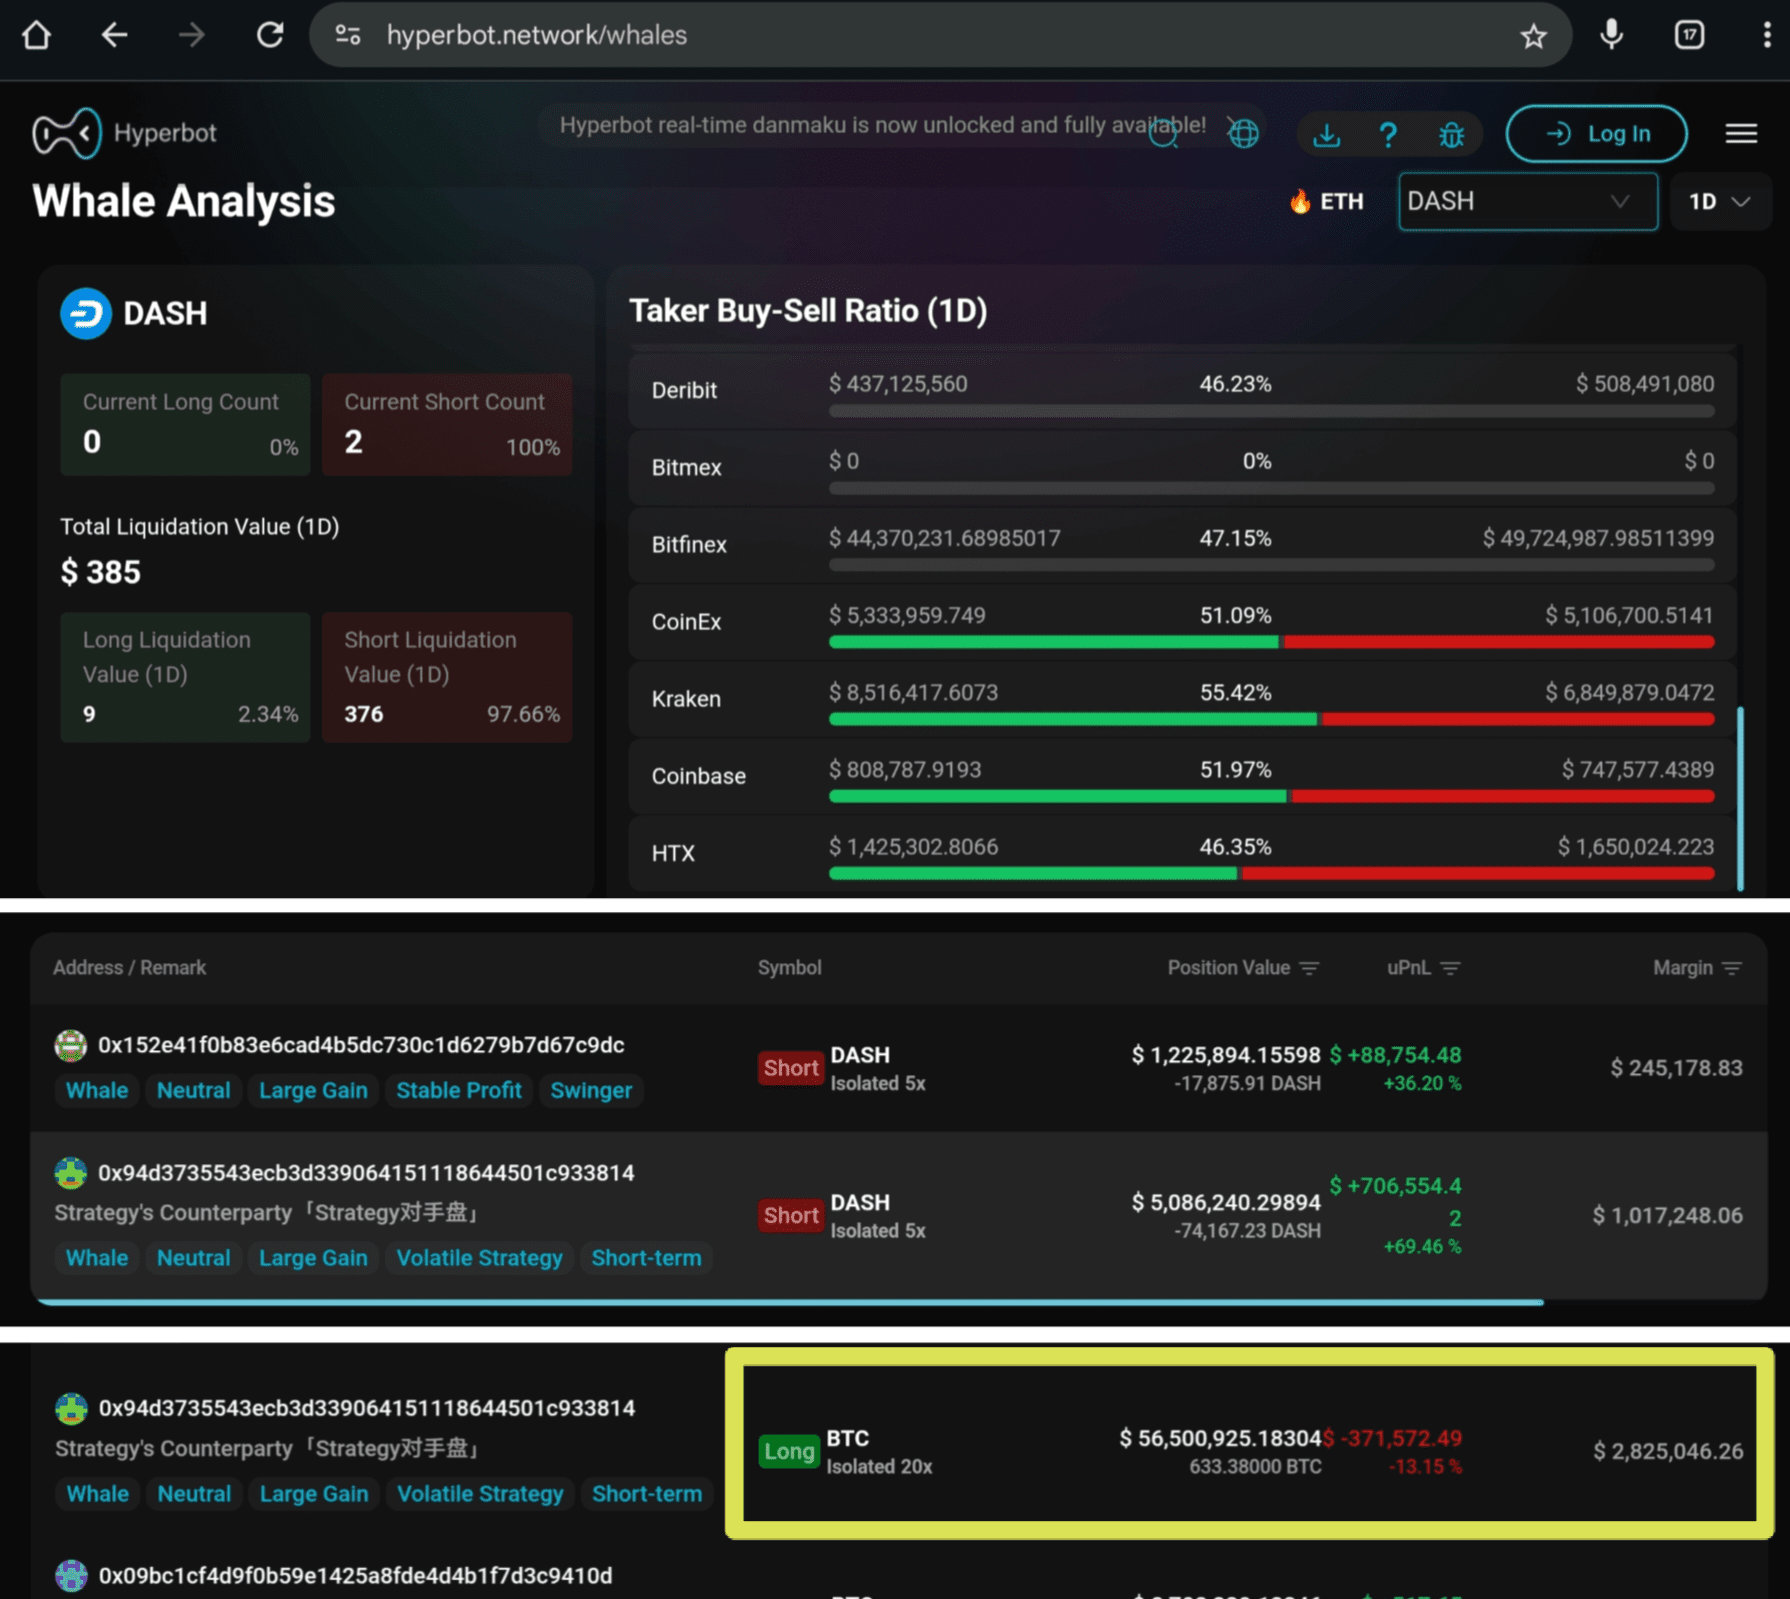Open the hamburger menu

click(1740, 134)
